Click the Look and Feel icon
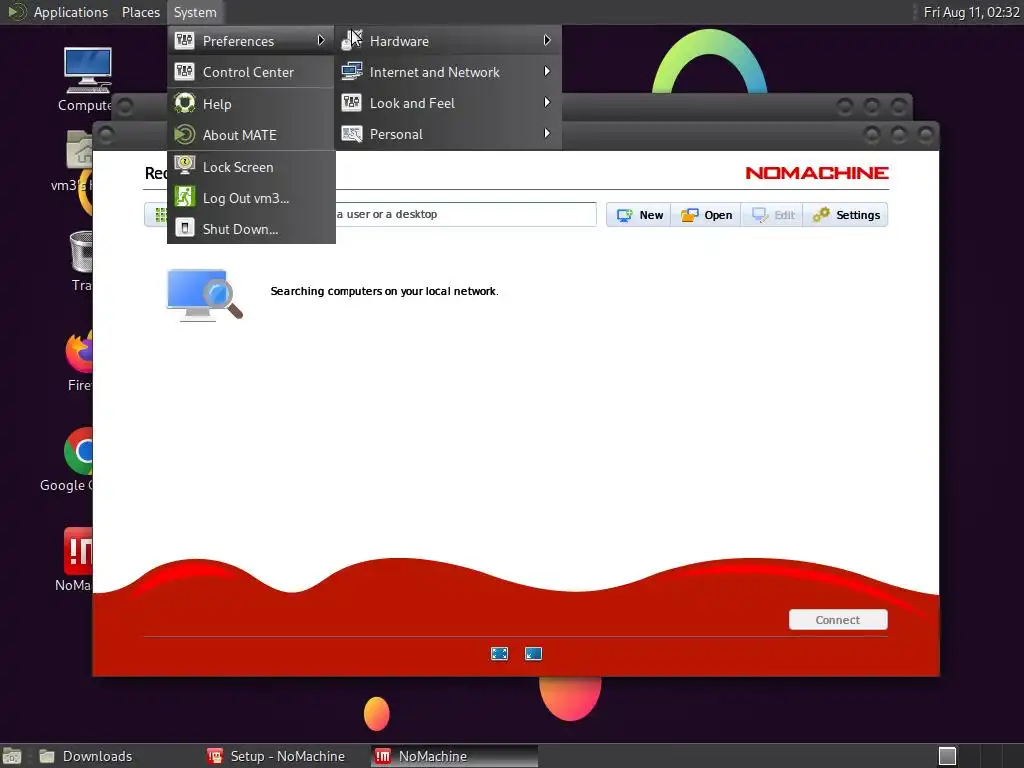 [351, 103]
